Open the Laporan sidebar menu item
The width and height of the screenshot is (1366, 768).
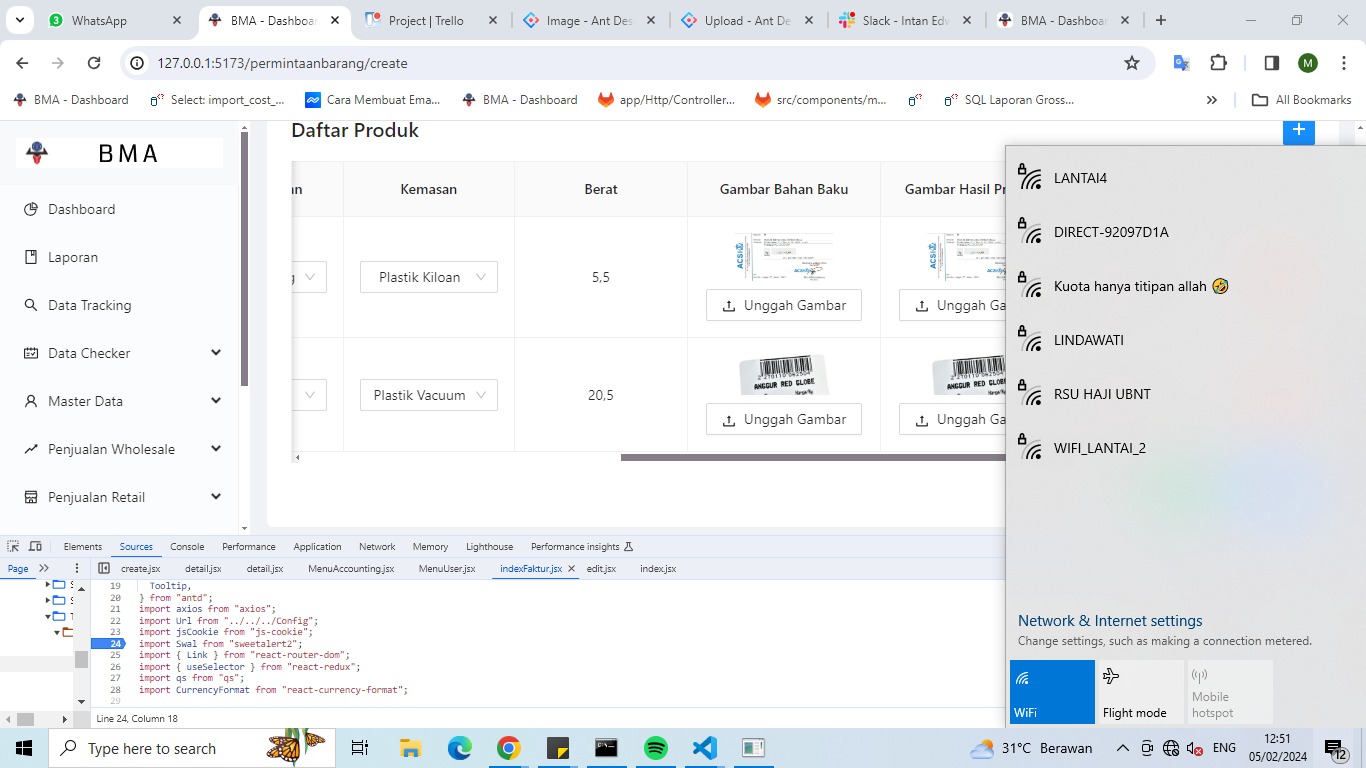[73, 257]
